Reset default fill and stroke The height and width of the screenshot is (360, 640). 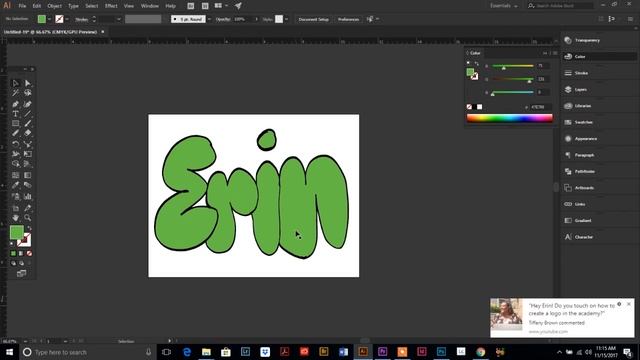(x=12, y=244)
